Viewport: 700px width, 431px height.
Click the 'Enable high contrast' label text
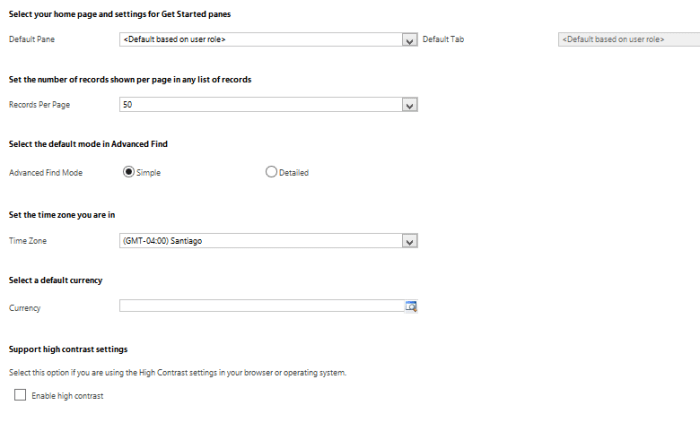pyautogui.click(x=67, y=396)
